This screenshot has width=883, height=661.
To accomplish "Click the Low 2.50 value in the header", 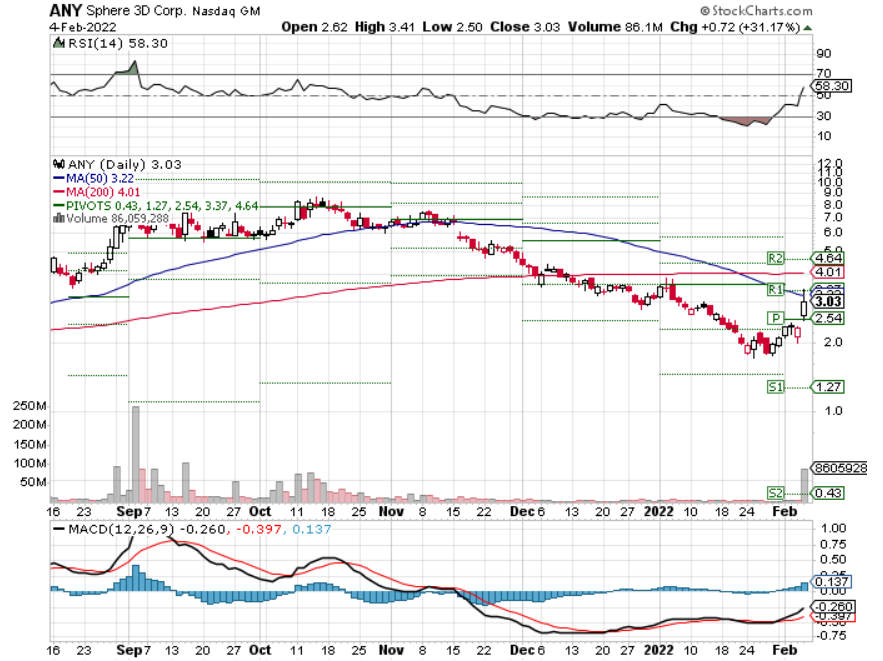I will pos(453,27).
